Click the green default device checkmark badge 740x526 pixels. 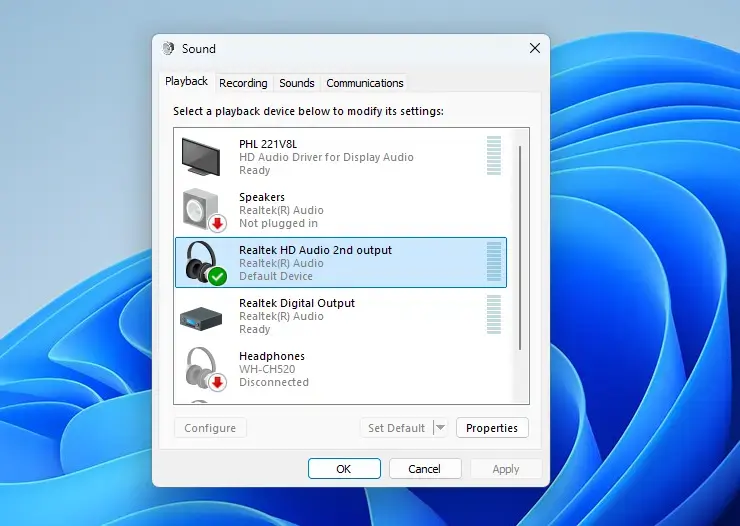(218, 276)
